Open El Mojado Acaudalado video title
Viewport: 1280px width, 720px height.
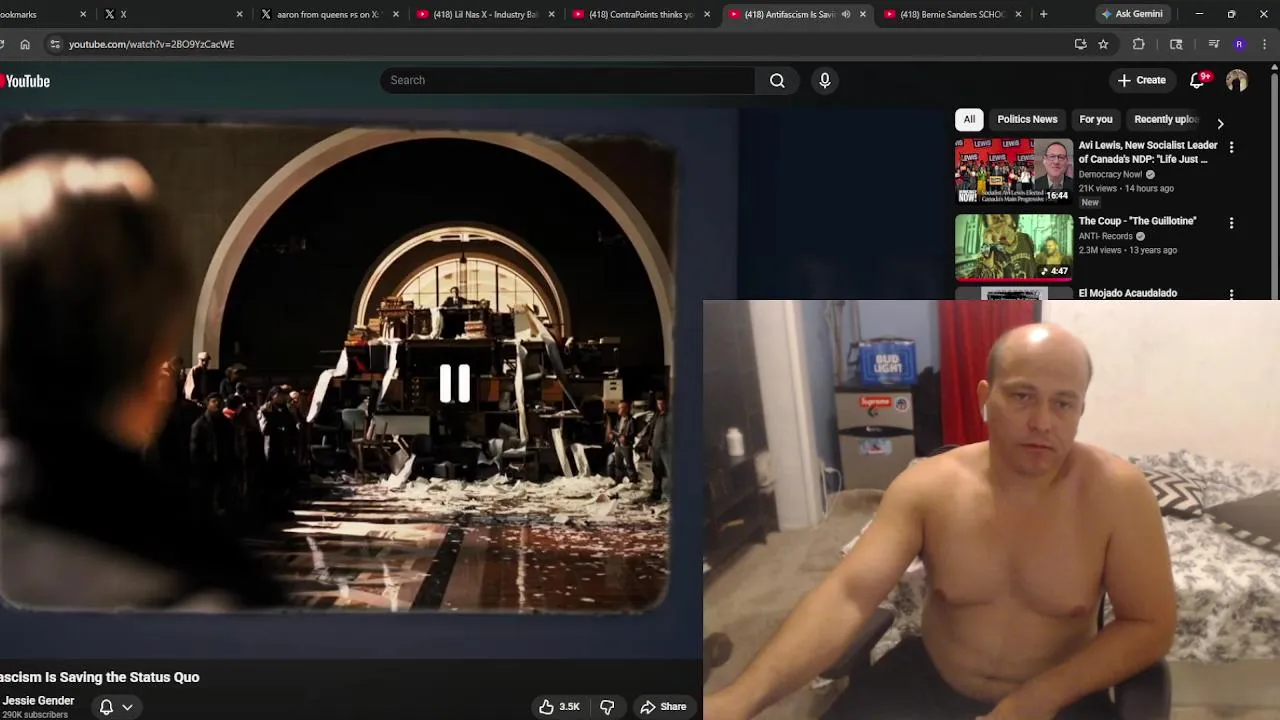click(1127, 293)
